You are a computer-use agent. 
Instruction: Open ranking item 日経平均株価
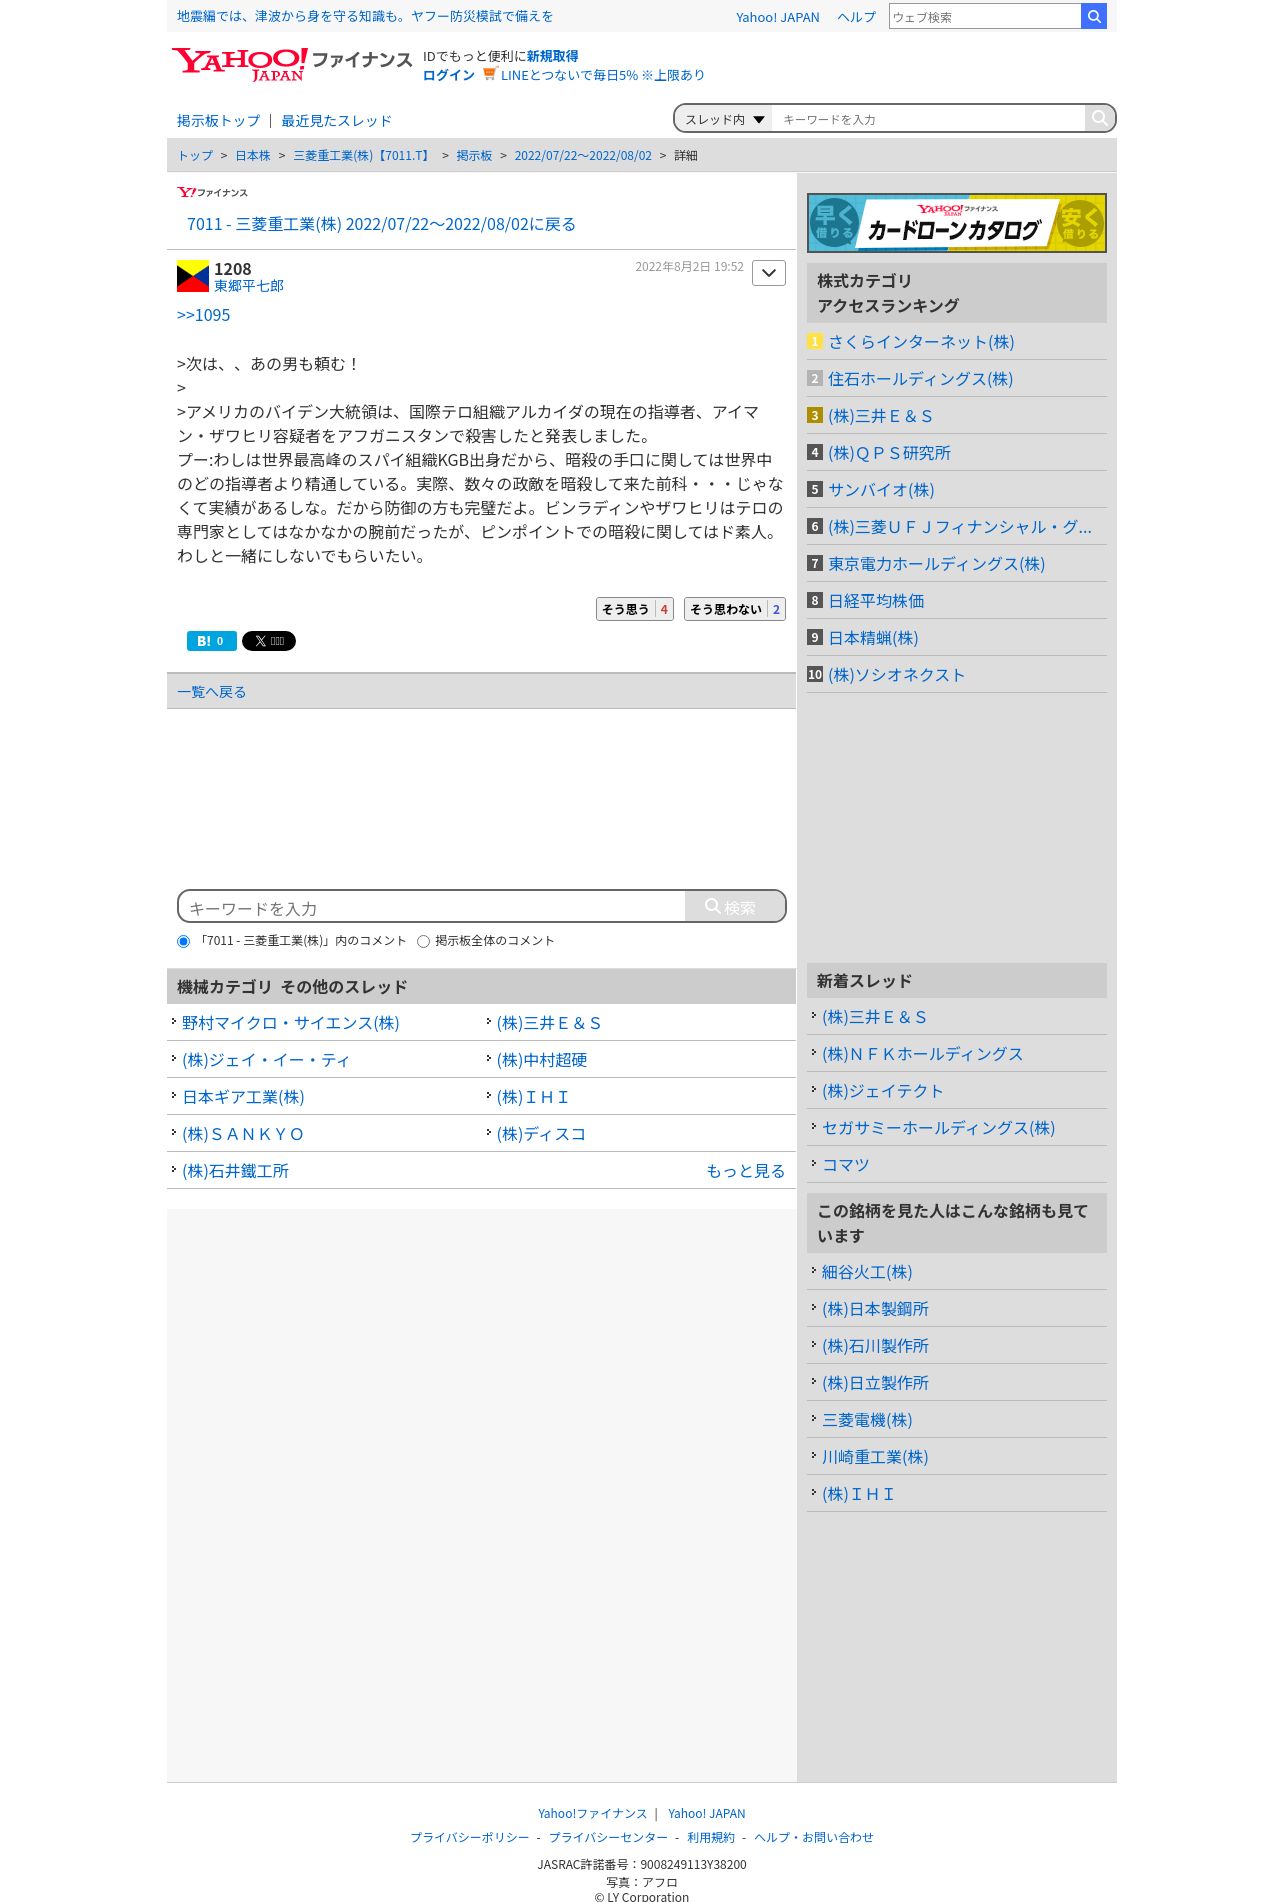coord(876,601)
